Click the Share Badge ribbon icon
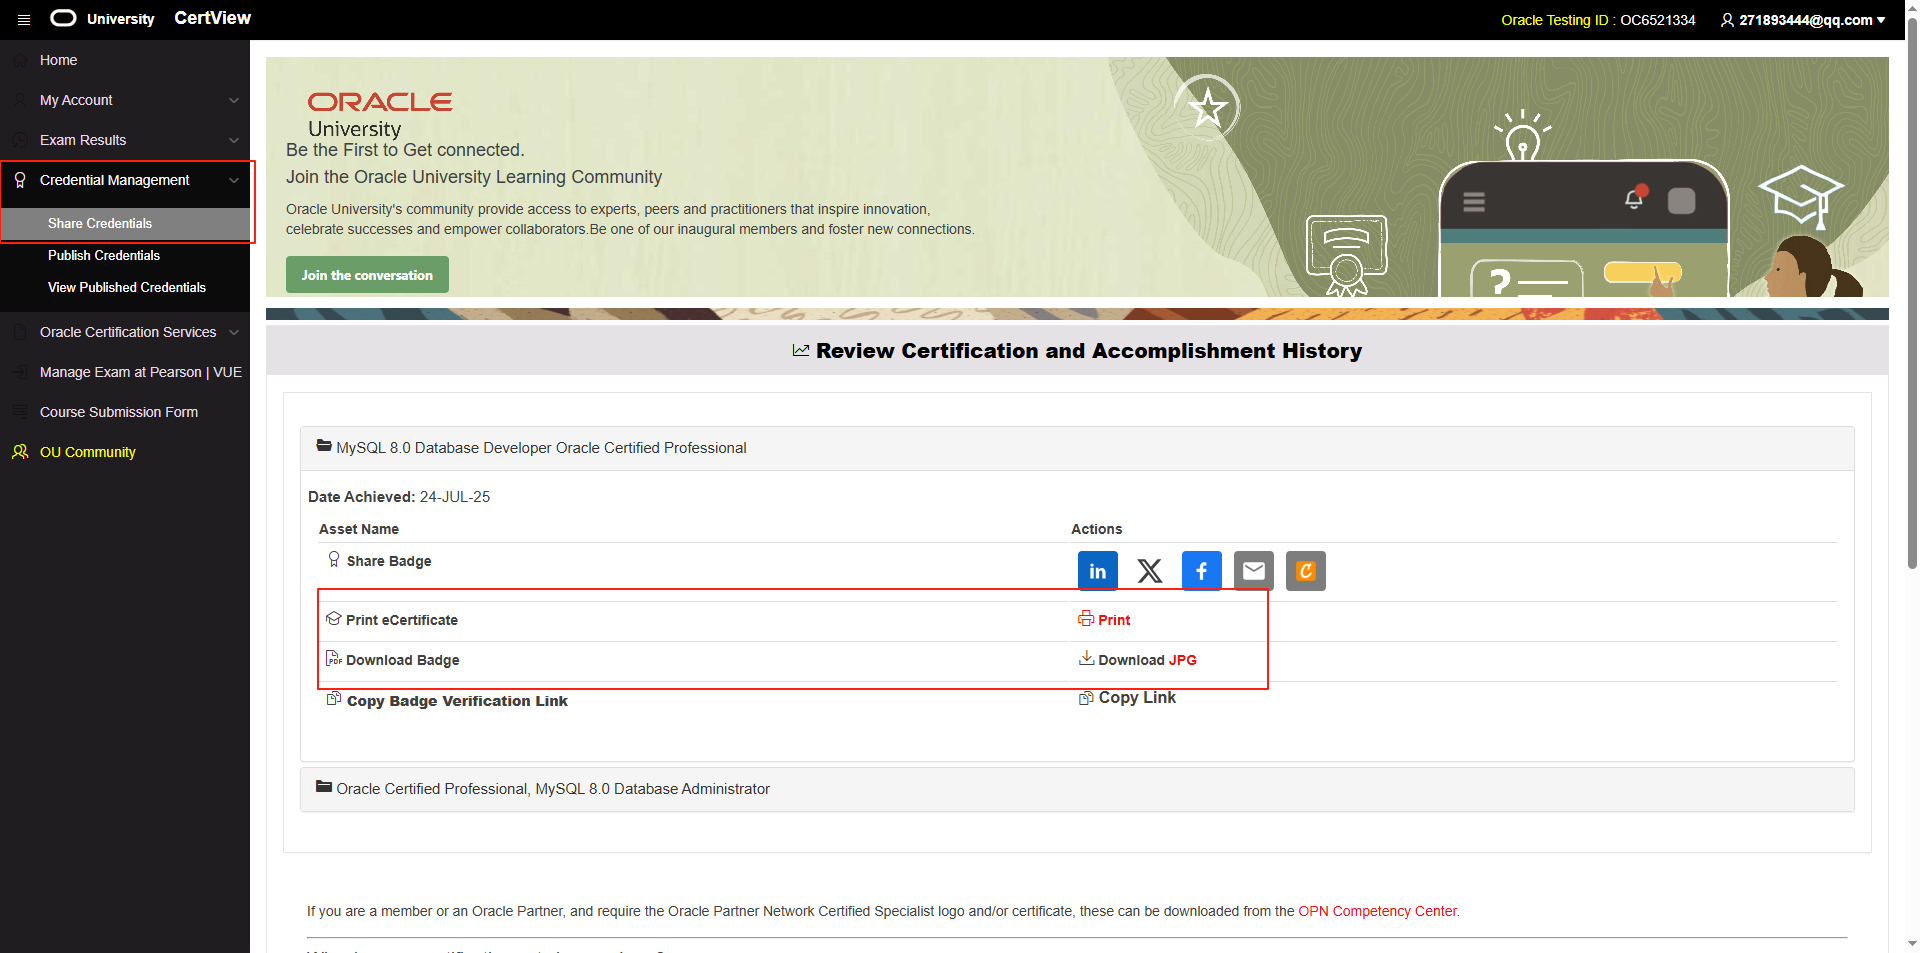Screen dimensions: 1920x953 click(x=334, y=559)
